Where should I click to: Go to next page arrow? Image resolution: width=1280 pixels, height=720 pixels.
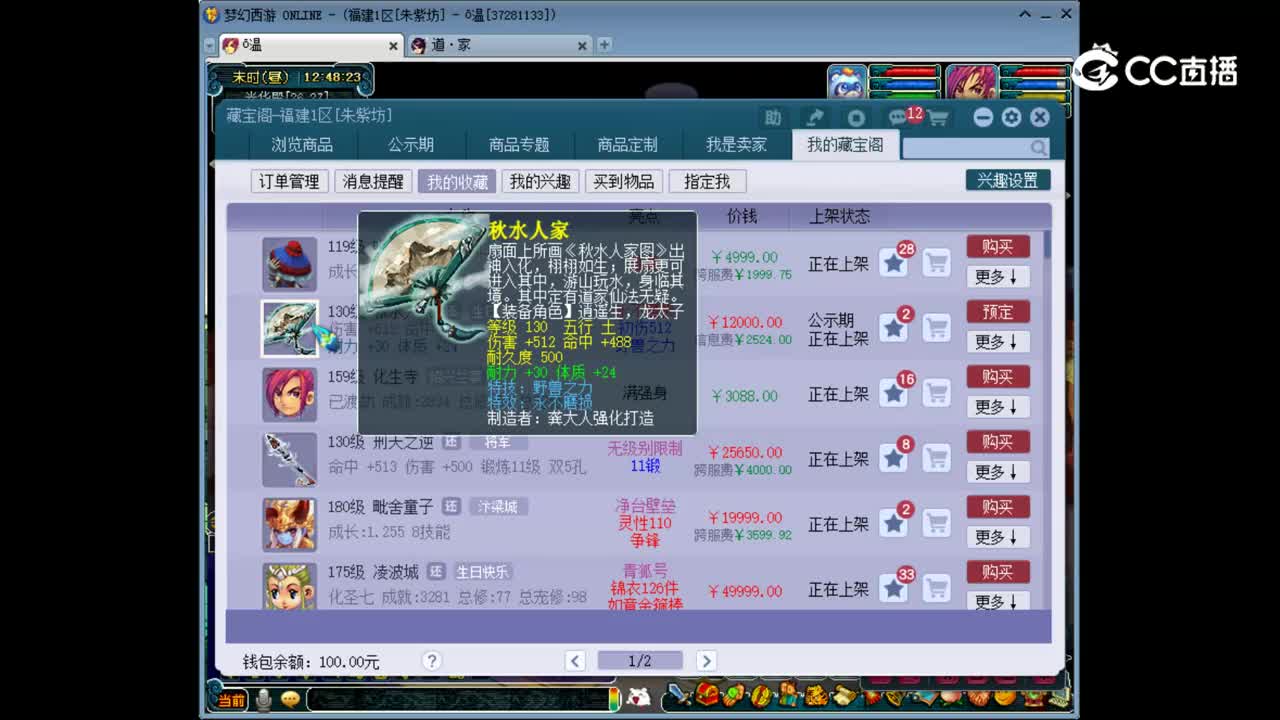706,661
